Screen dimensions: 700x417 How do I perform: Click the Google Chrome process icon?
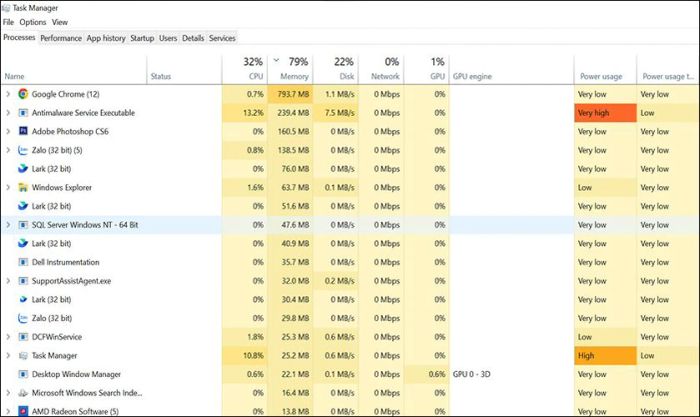click(22, 94)
